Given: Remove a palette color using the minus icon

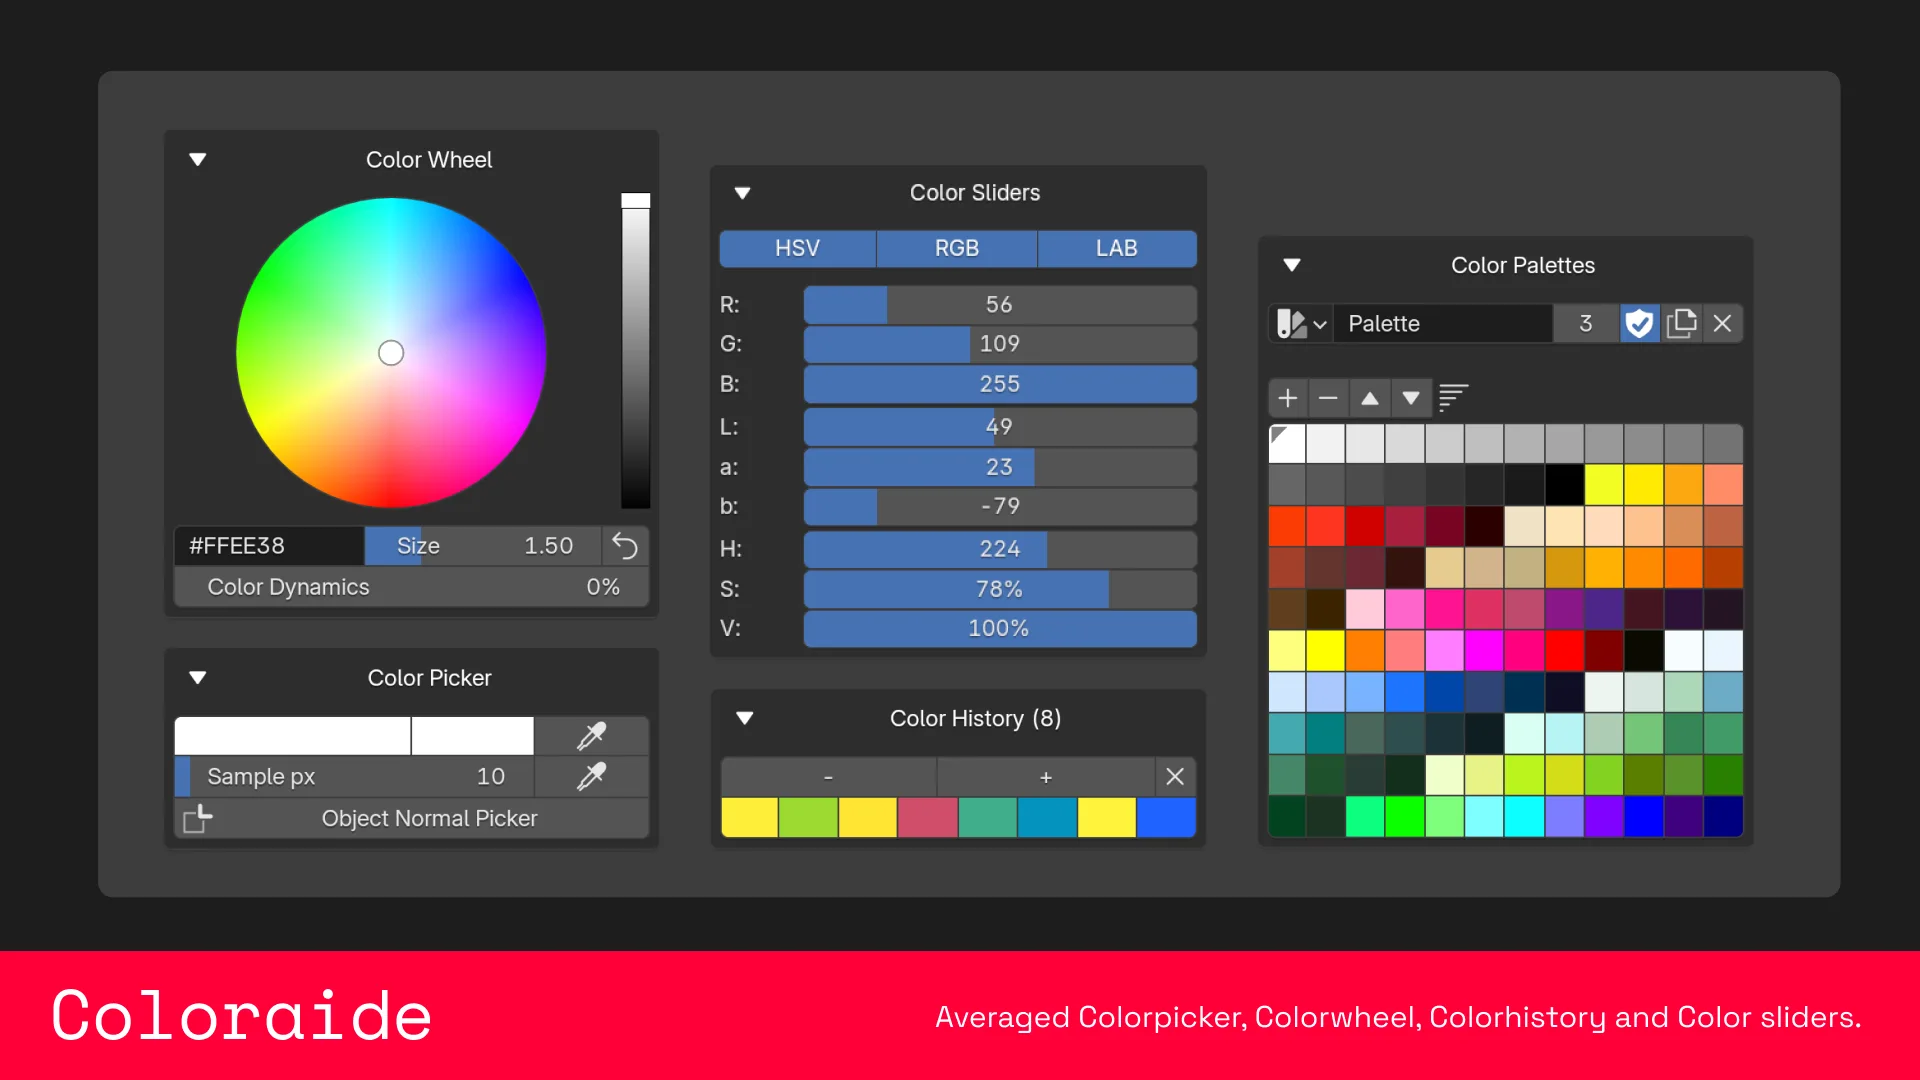Looking at the screenshot, I should tap(1328, 397).
